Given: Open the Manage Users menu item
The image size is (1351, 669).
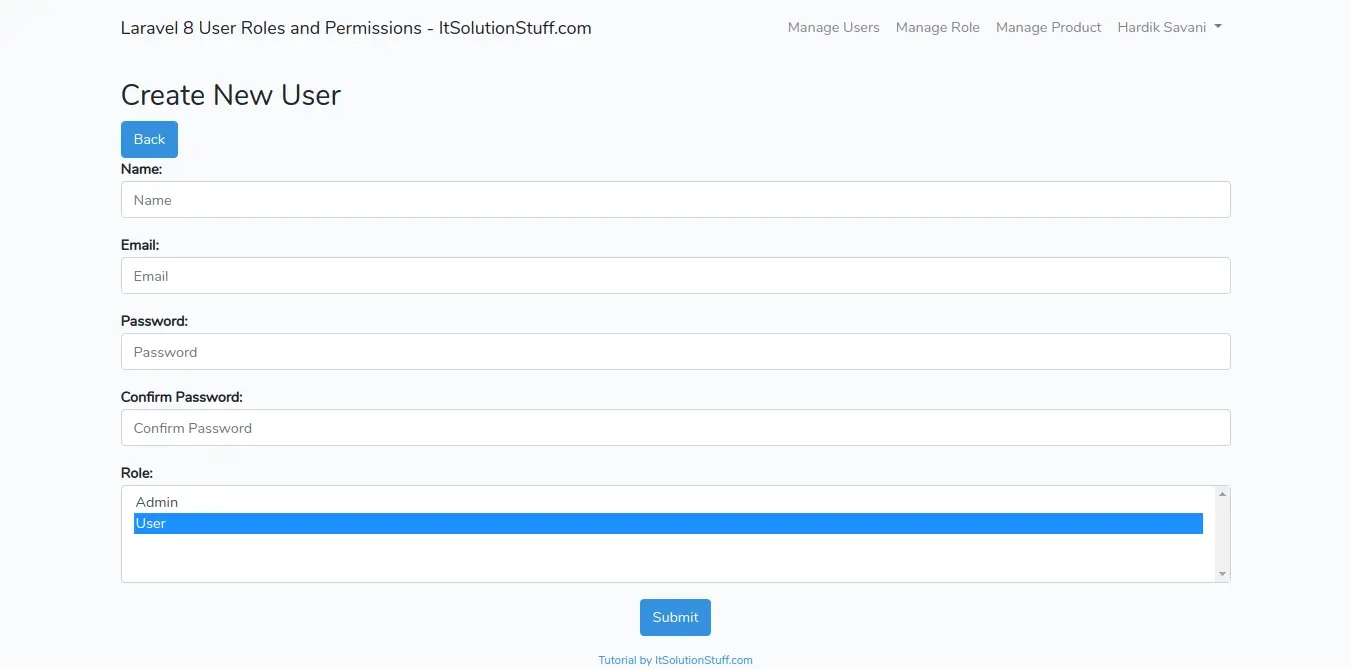Looking at the screenshot, I should [x=833, y=28].
